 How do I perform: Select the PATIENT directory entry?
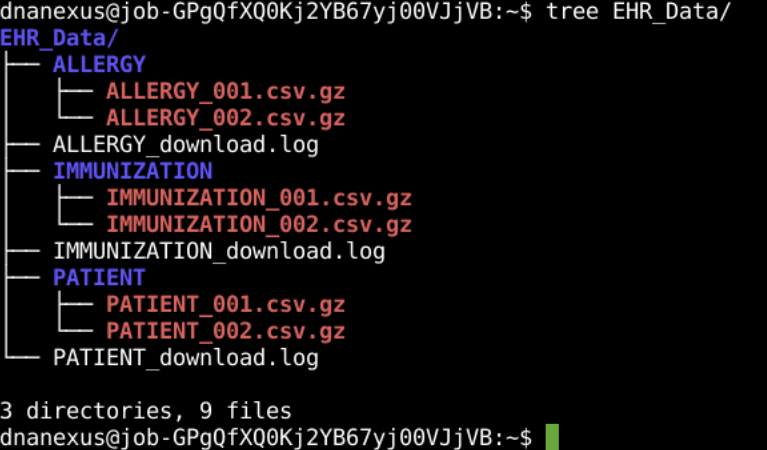tap(99, 278)
